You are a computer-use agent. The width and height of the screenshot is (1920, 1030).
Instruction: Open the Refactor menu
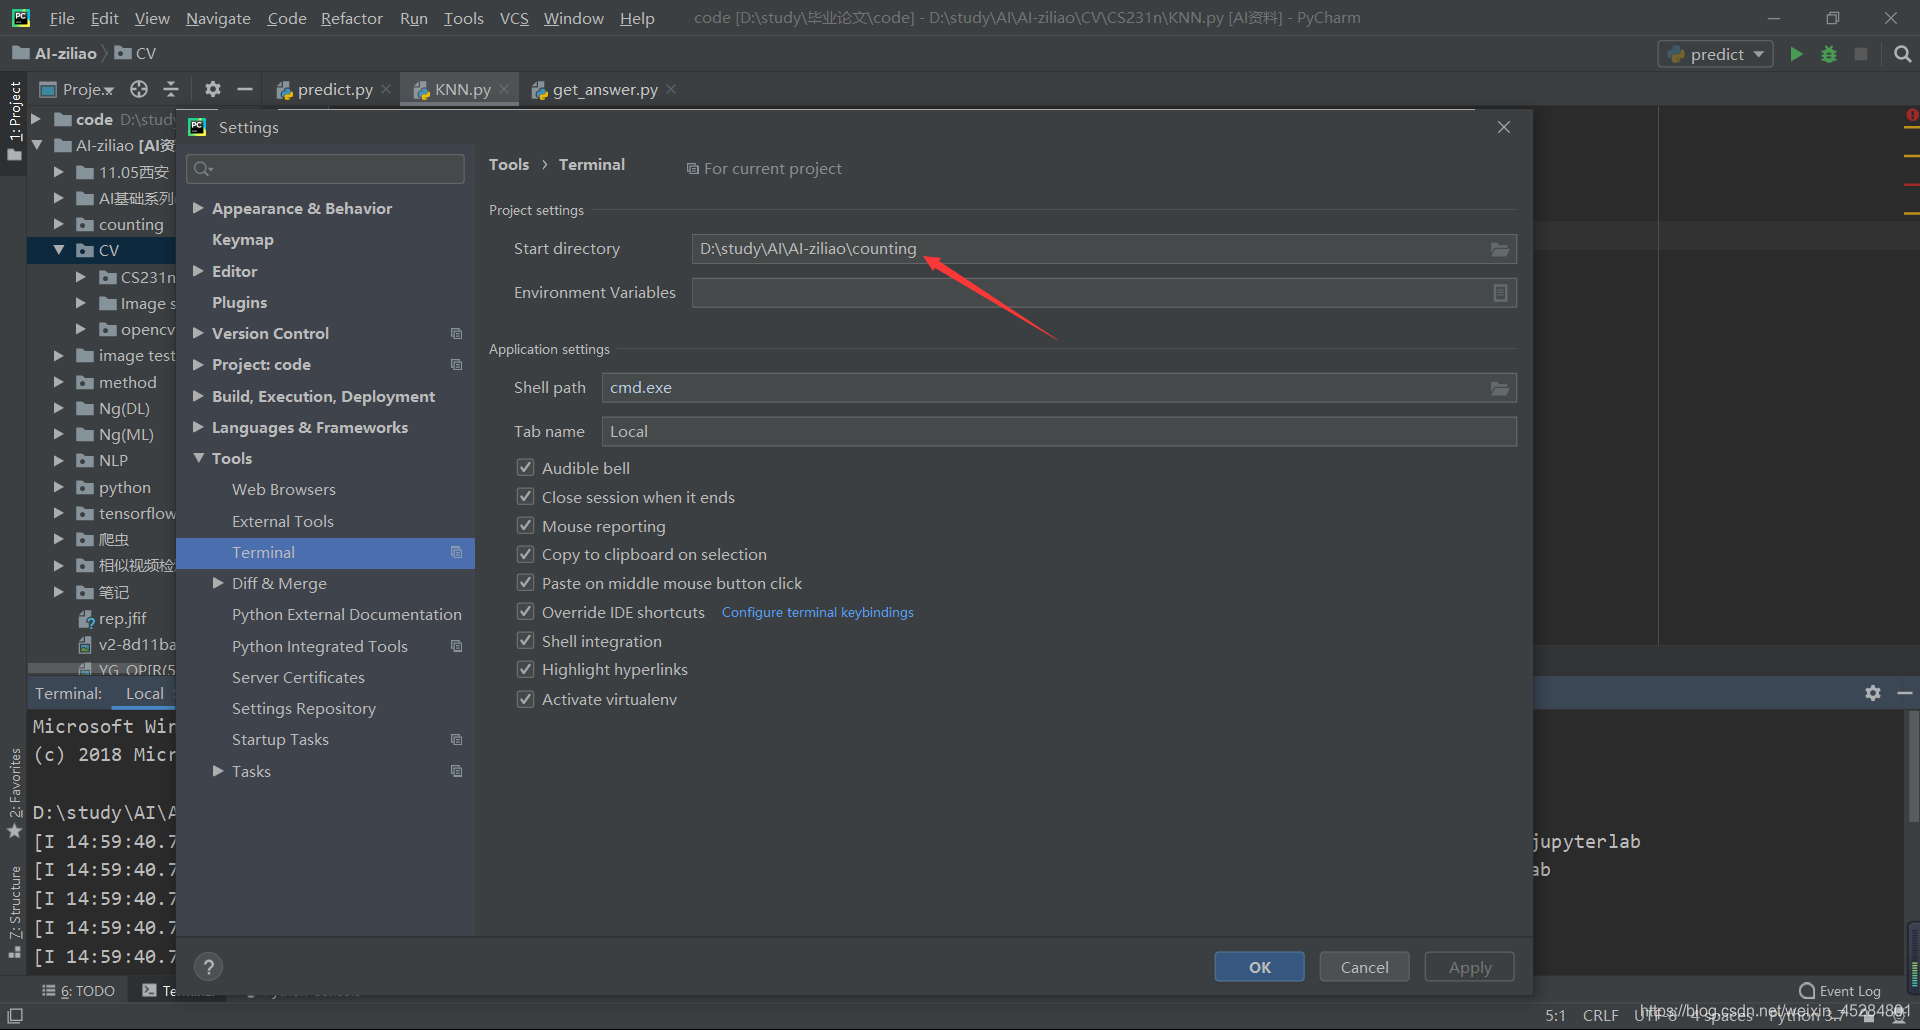(x=352, y=18)
